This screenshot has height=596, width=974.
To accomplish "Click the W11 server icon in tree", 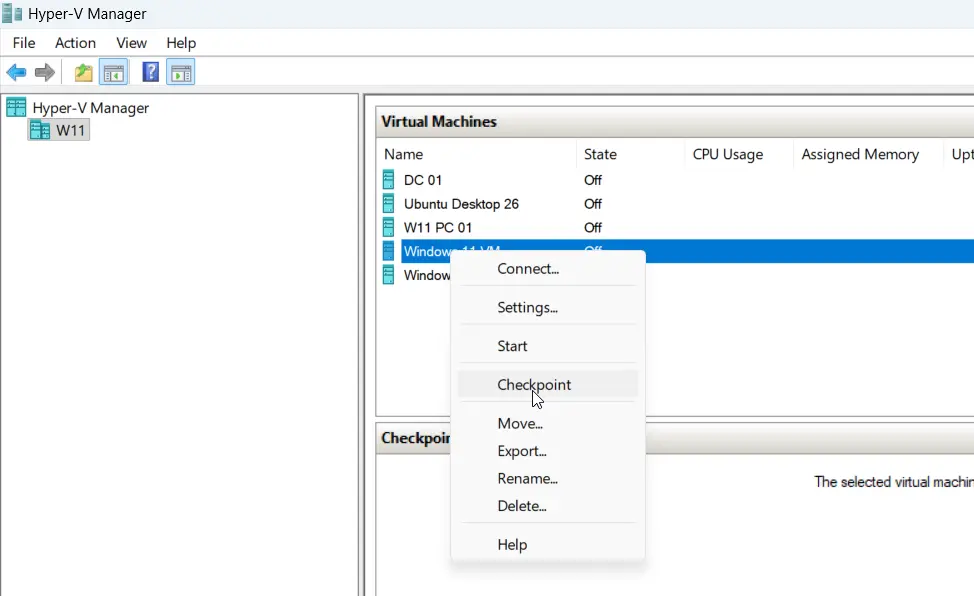I will click(x=40, y=131).
